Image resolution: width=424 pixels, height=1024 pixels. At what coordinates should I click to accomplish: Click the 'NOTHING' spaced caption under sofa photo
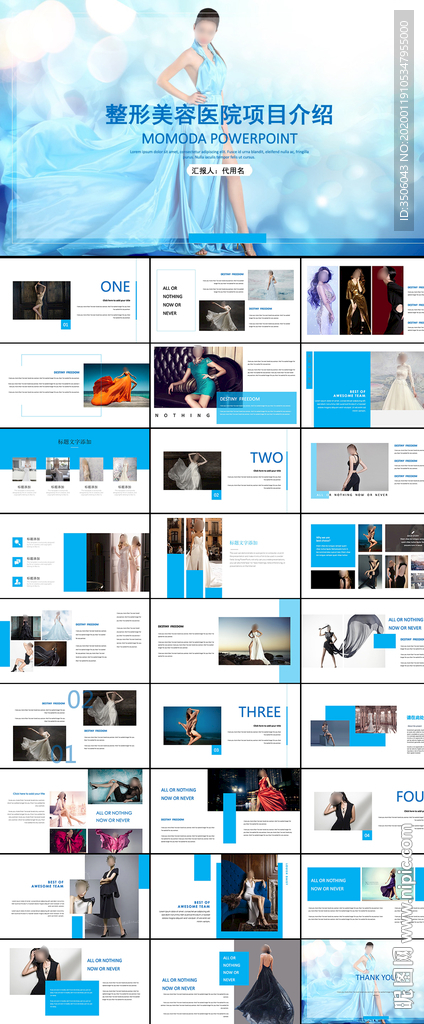pos(183,415)
